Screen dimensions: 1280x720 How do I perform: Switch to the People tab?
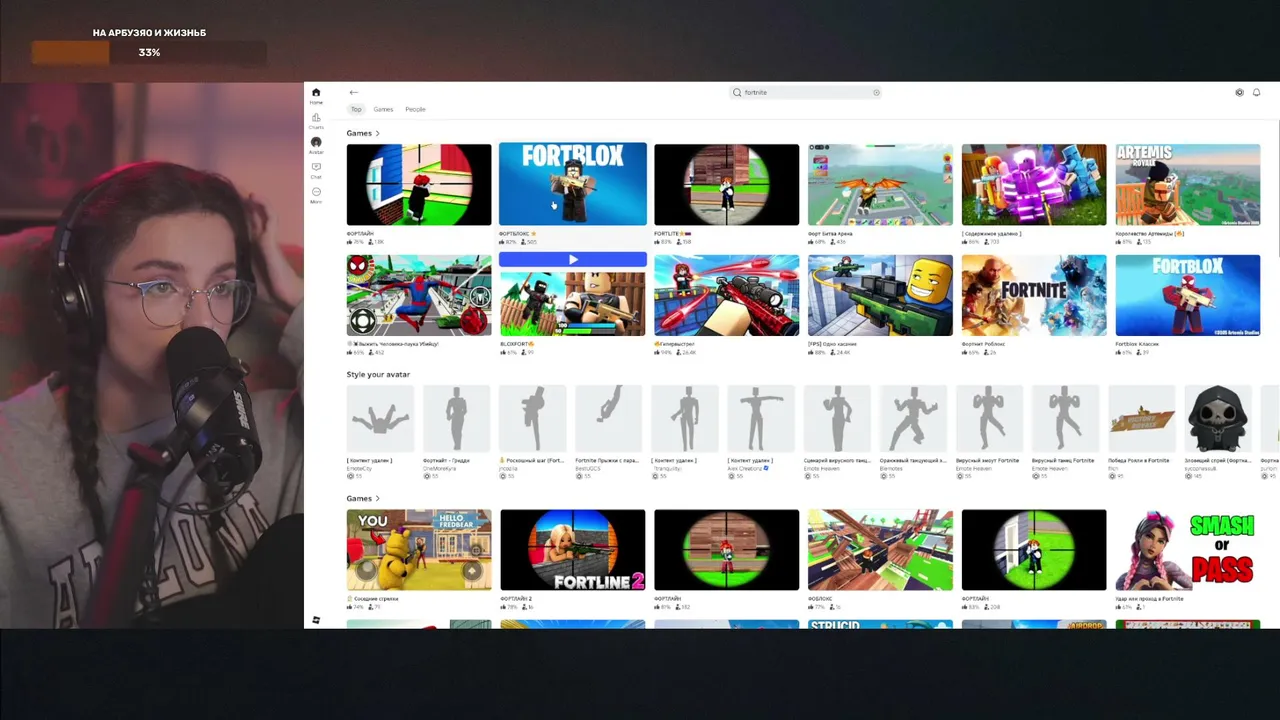click(415, 109)
